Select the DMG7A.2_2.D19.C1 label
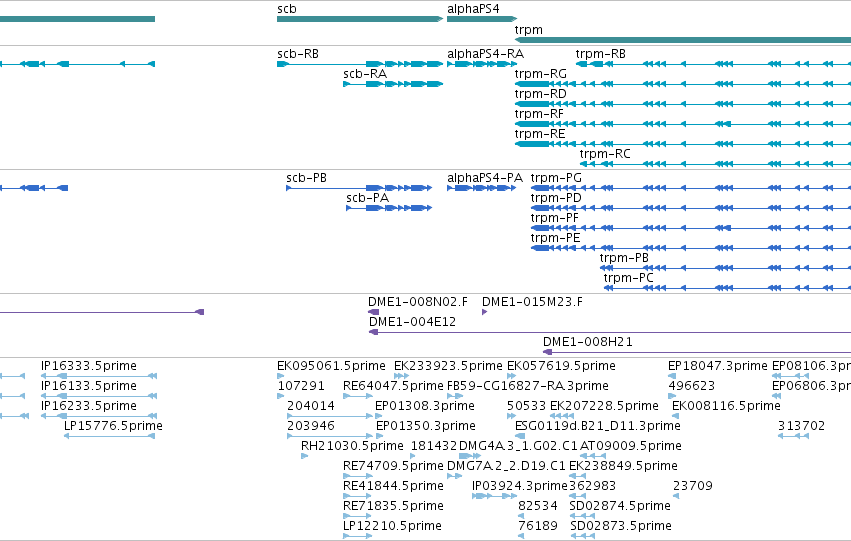This screenshot has width=851, height=541. (x=506, y=467)
